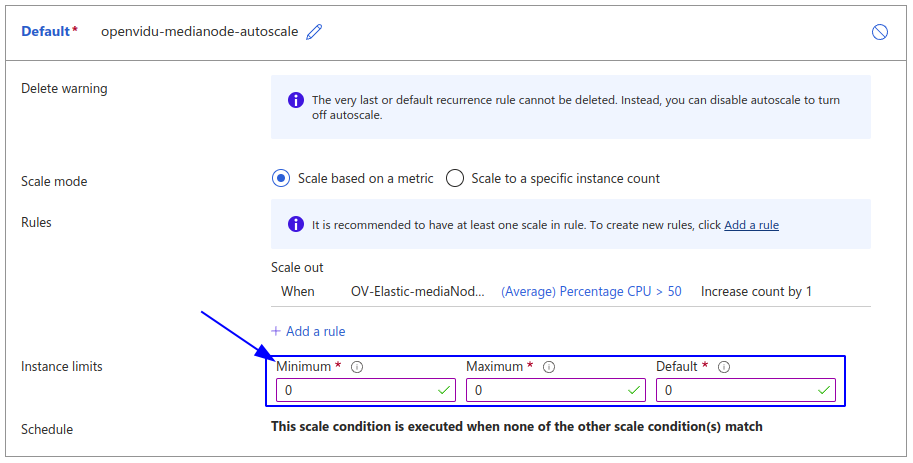Click the OV-Elastic-mediaNod... resource name
This screenshot has height=463, width=913.
tap(418, 292)
